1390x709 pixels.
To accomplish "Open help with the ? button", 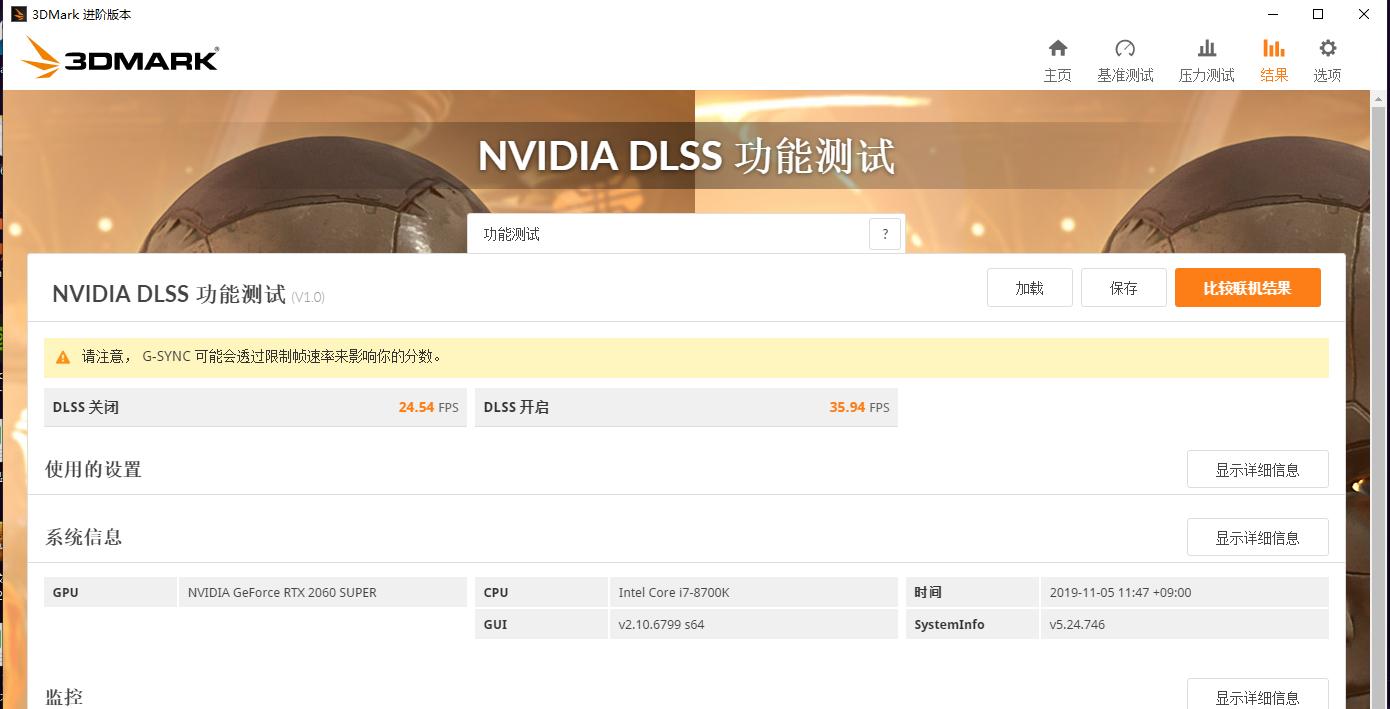I will (x=884, y=233).
